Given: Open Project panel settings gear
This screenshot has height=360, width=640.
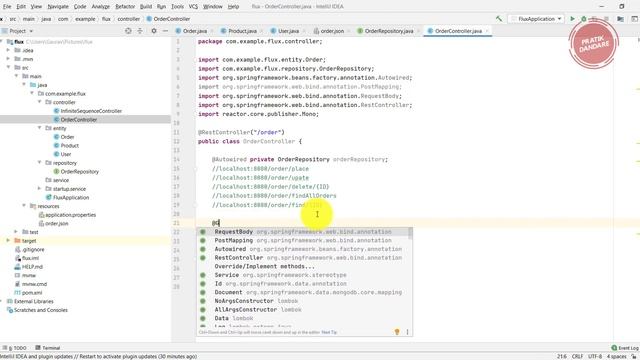Looking at the screenshot, I should (154, 31).
